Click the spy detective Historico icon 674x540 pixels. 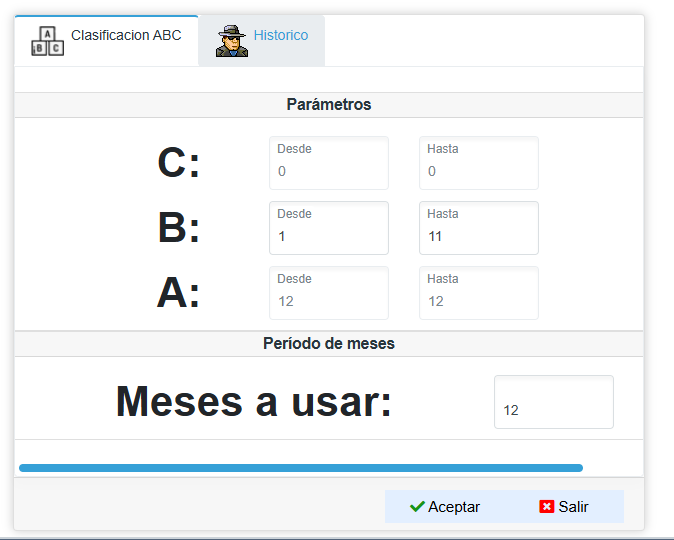(x=232, y=41)
